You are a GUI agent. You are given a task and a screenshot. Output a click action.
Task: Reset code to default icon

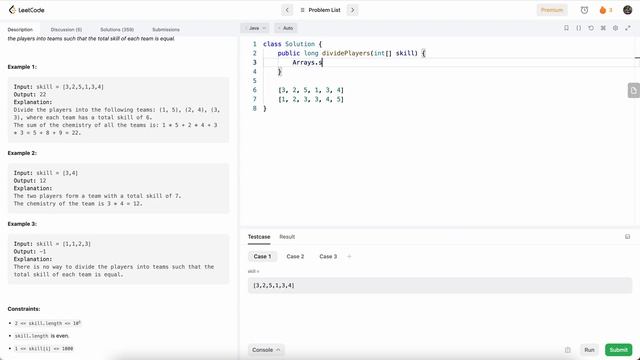(591, 28)
